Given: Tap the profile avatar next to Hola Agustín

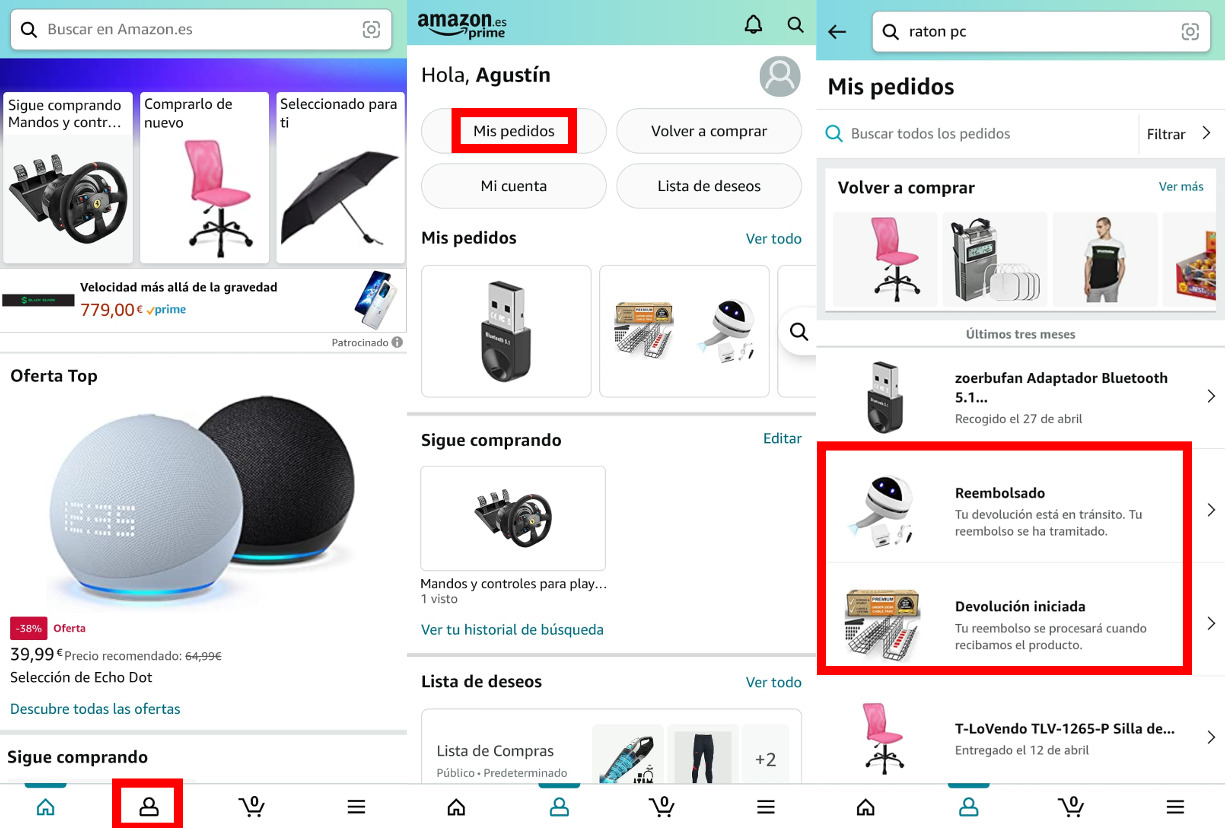Looking at the screenshot, I should point(779,76).
